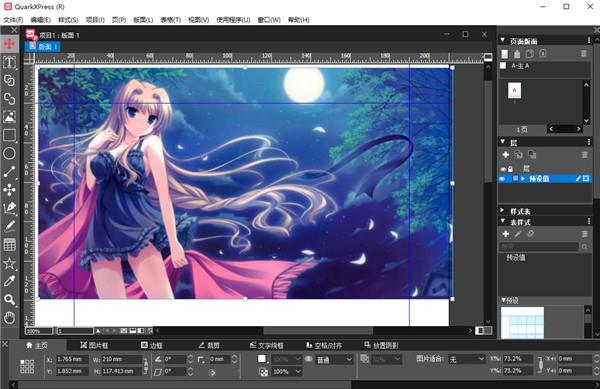Open the Help menu

(x=298, y=20)
